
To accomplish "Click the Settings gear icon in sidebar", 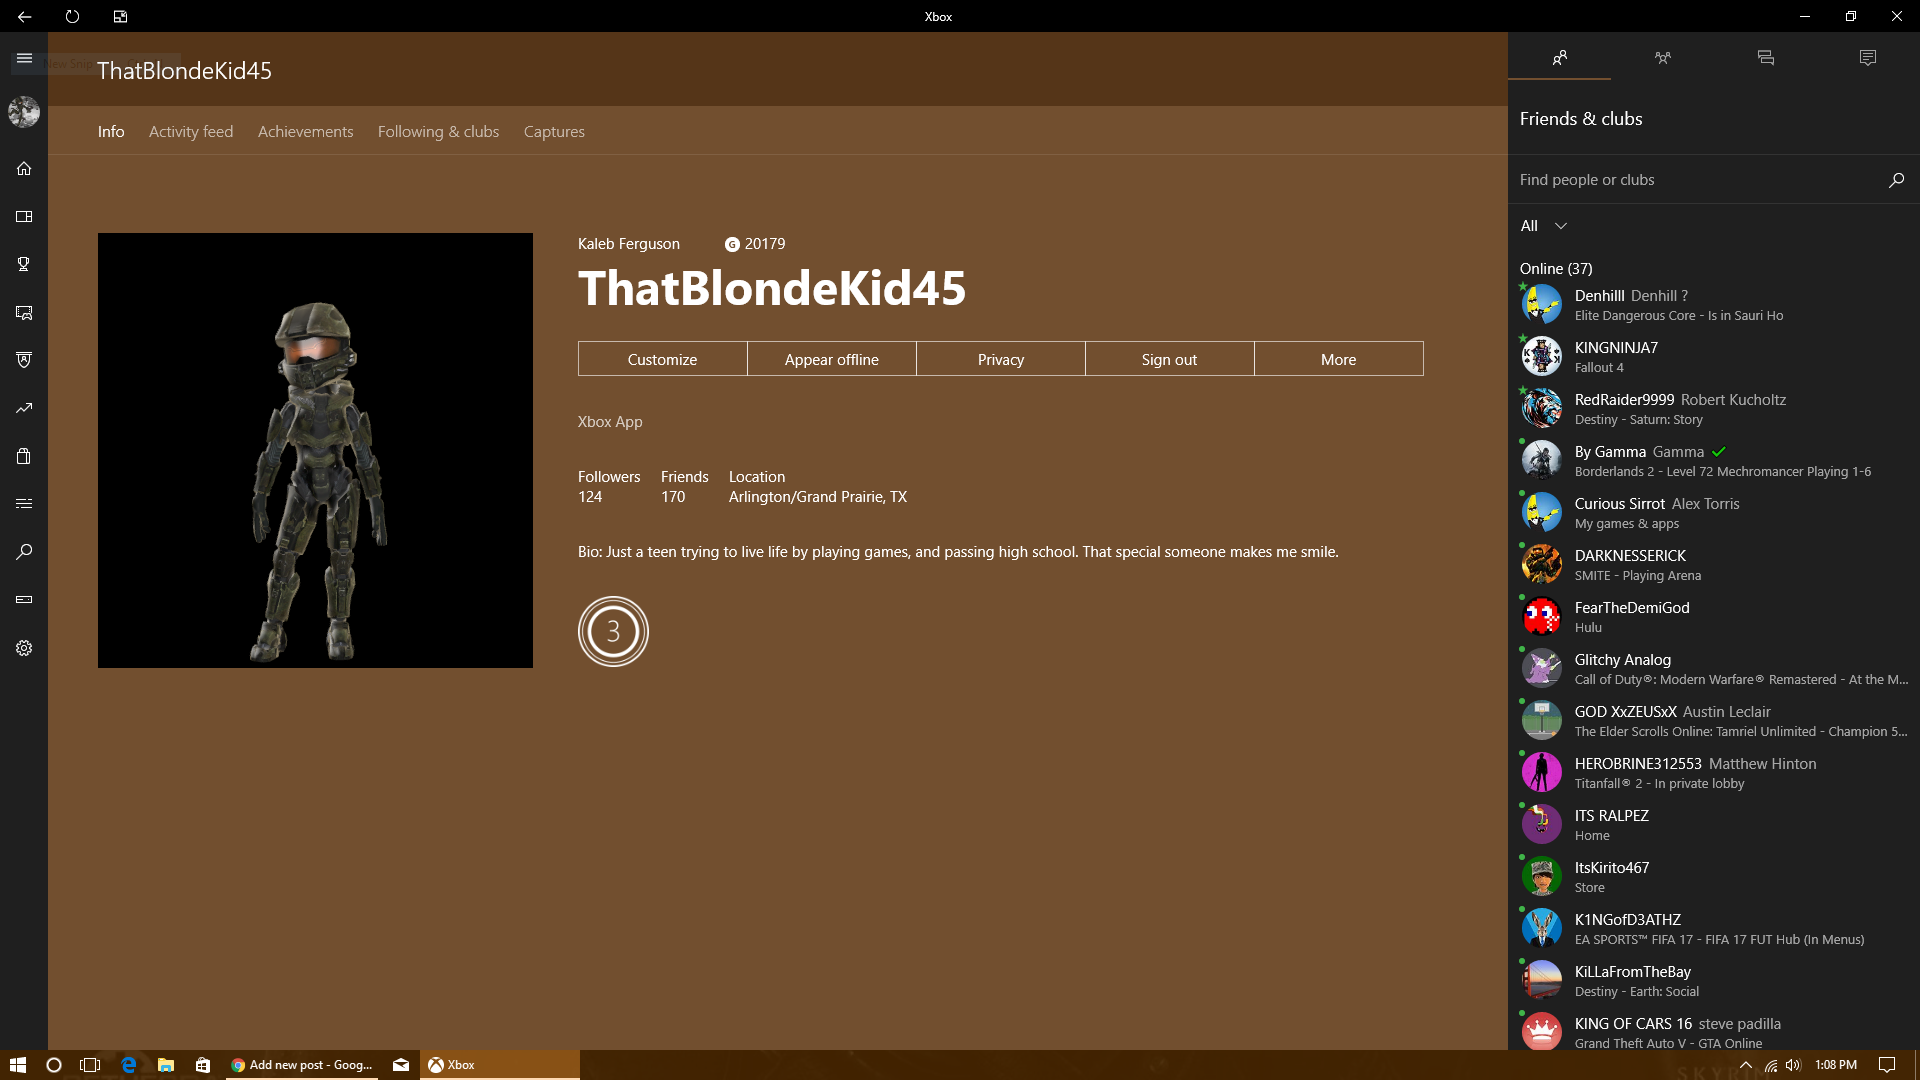I will (24, 647).
